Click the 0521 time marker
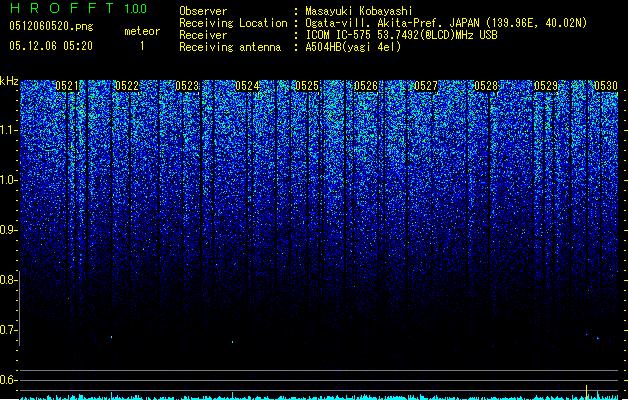Viewport: 629px width, 400px height. coord(67,86)
